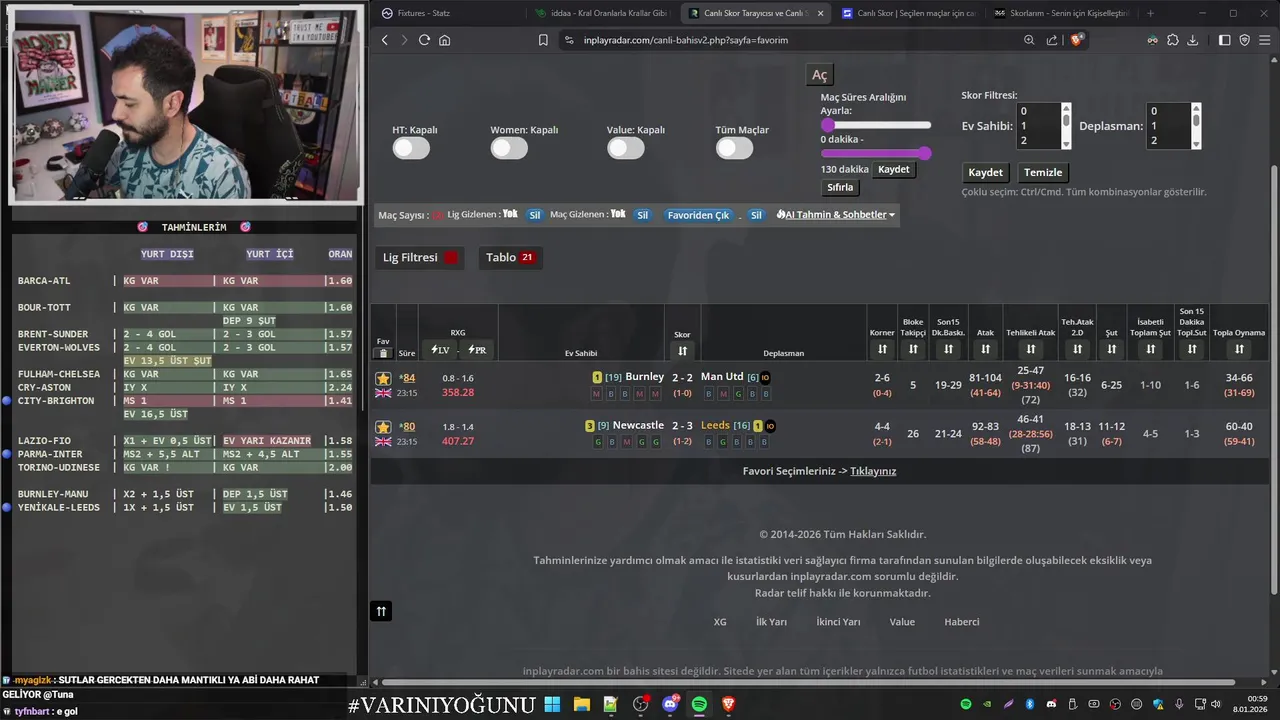Viewport: 1280px width, 720px height.
Task: Toggle the Women: Kapalı switch
Action: [x=509, y=149]
